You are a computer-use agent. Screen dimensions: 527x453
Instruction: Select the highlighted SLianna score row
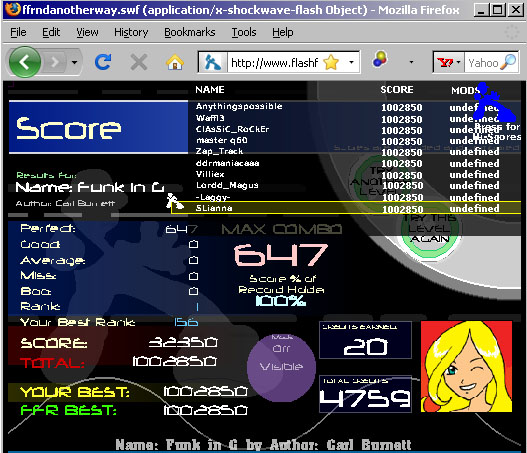click(346, 208)
